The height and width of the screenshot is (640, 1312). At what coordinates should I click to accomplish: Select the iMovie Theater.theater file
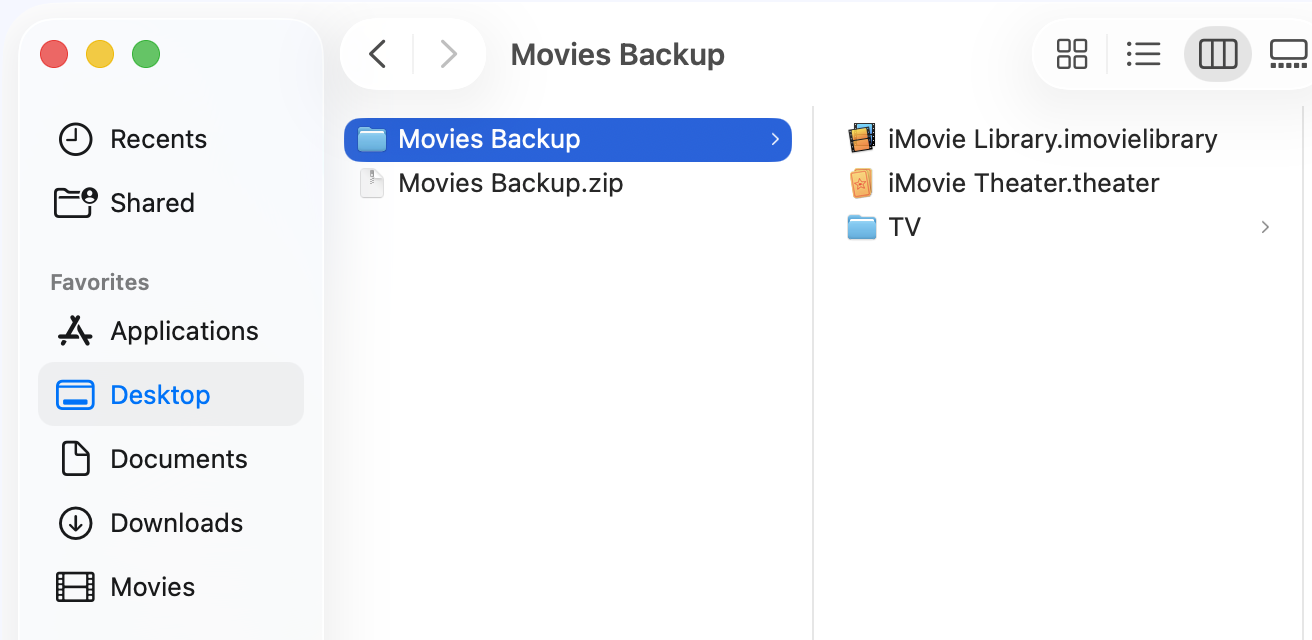tap(1023, 183)
